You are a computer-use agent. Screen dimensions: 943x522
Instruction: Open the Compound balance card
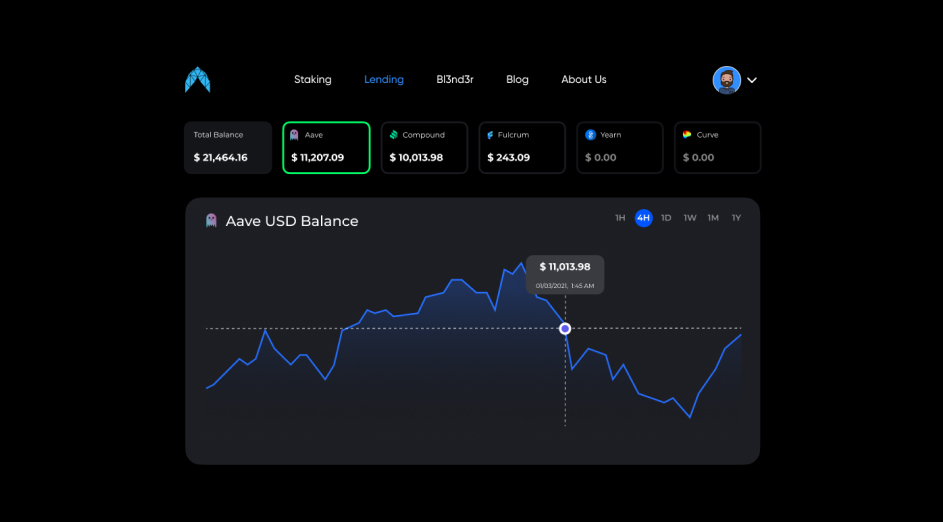click(424, 147)
